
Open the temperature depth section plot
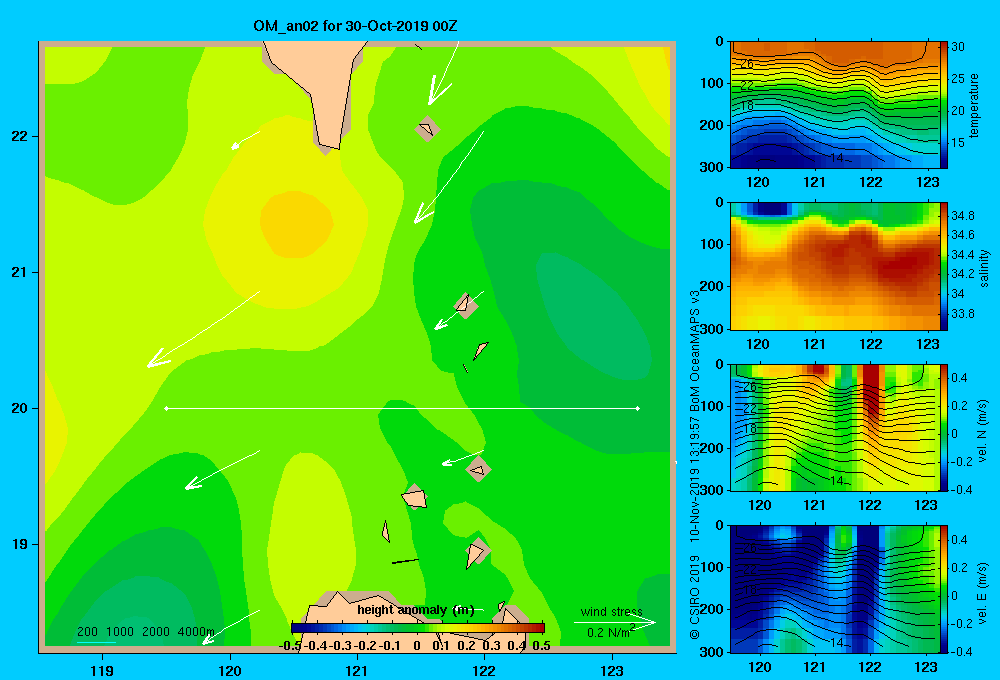coord(835,105)
